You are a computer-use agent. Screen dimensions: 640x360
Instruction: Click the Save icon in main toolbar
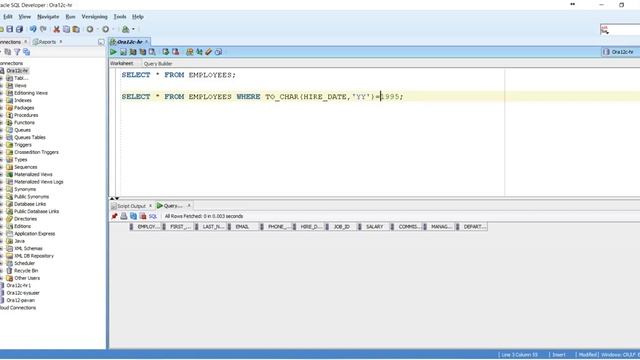[10, 29]
